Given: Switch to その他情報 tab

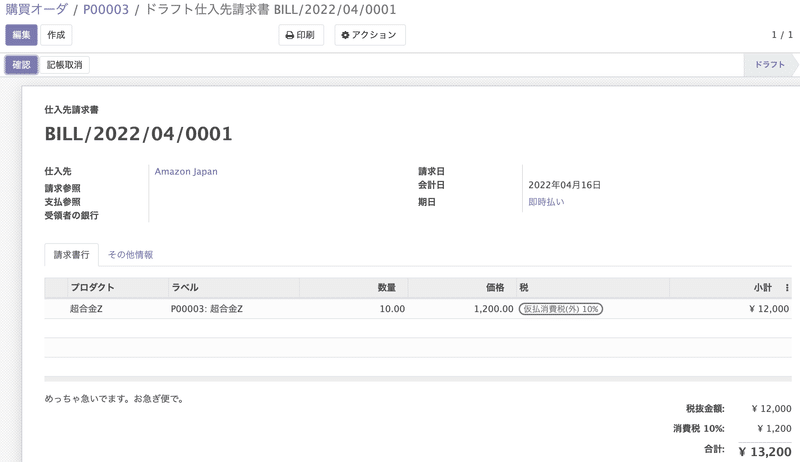Looking at the screenshot, I should tap(131, 254).
